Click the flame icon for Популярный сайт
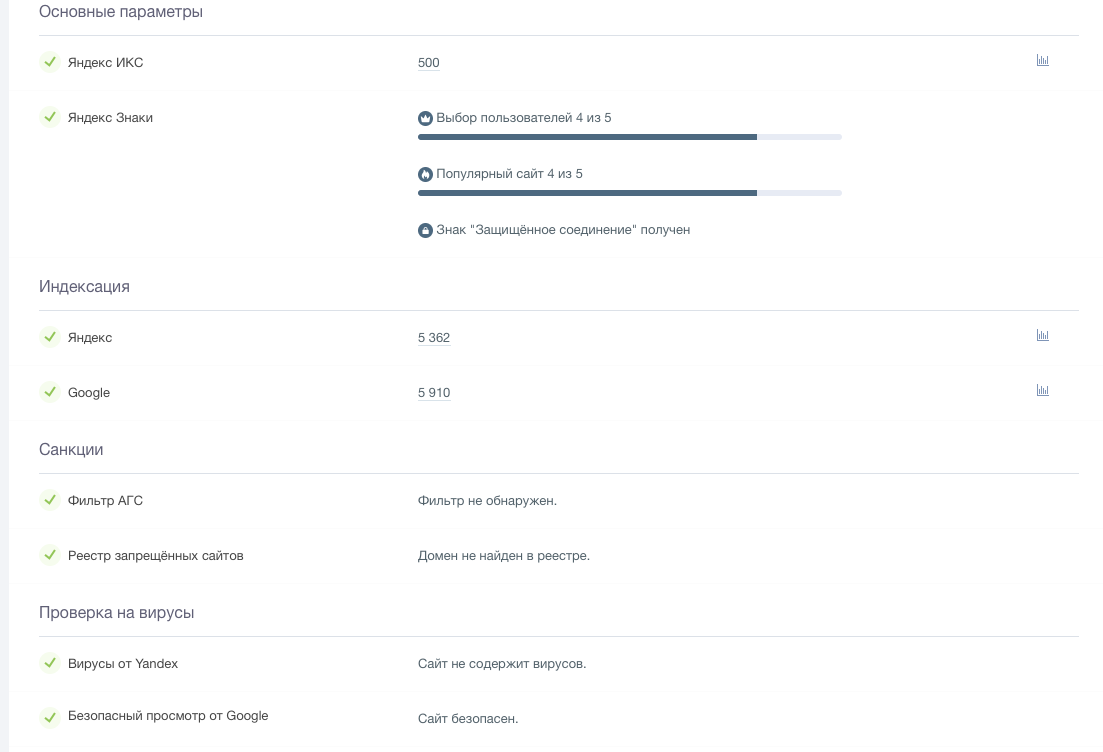Viewport: 1103px width, 752px height. 425,174
